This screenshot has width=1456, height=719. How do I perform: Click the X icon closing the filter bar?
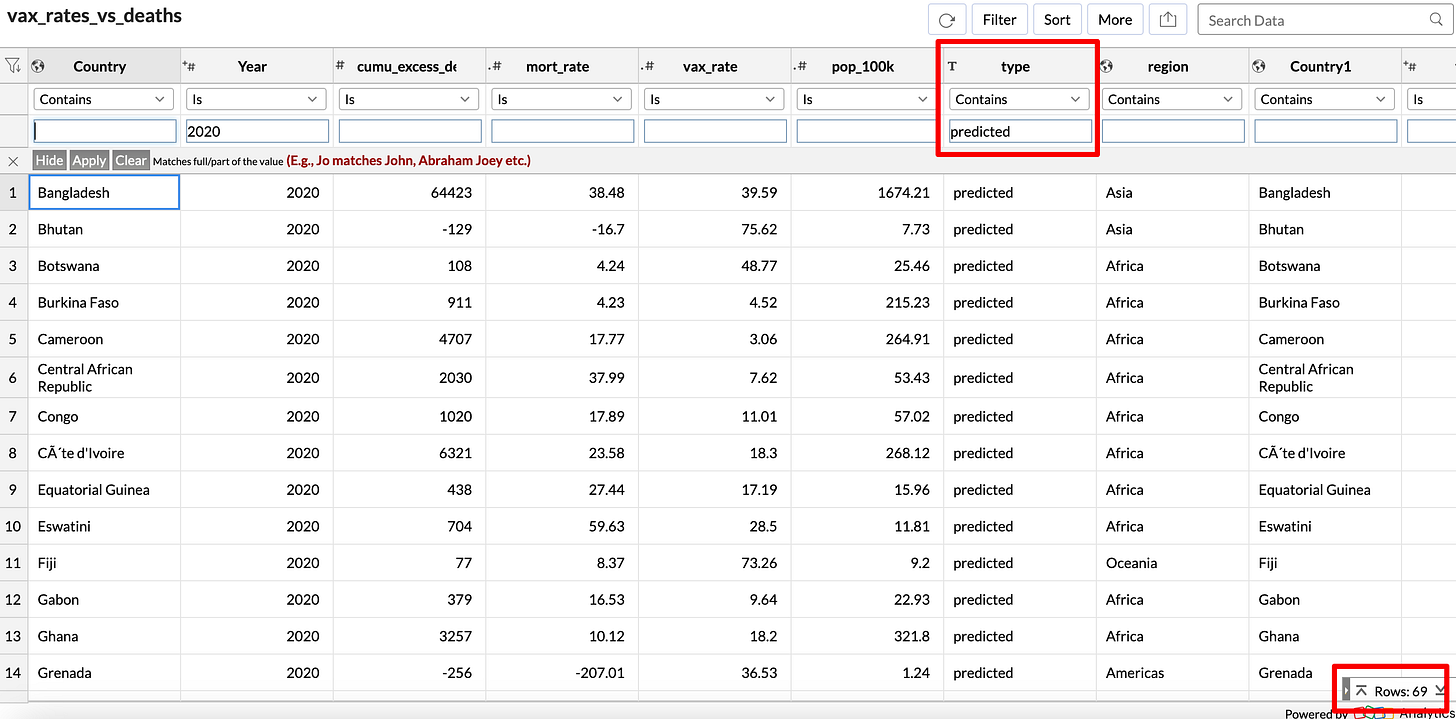(13, 161)
